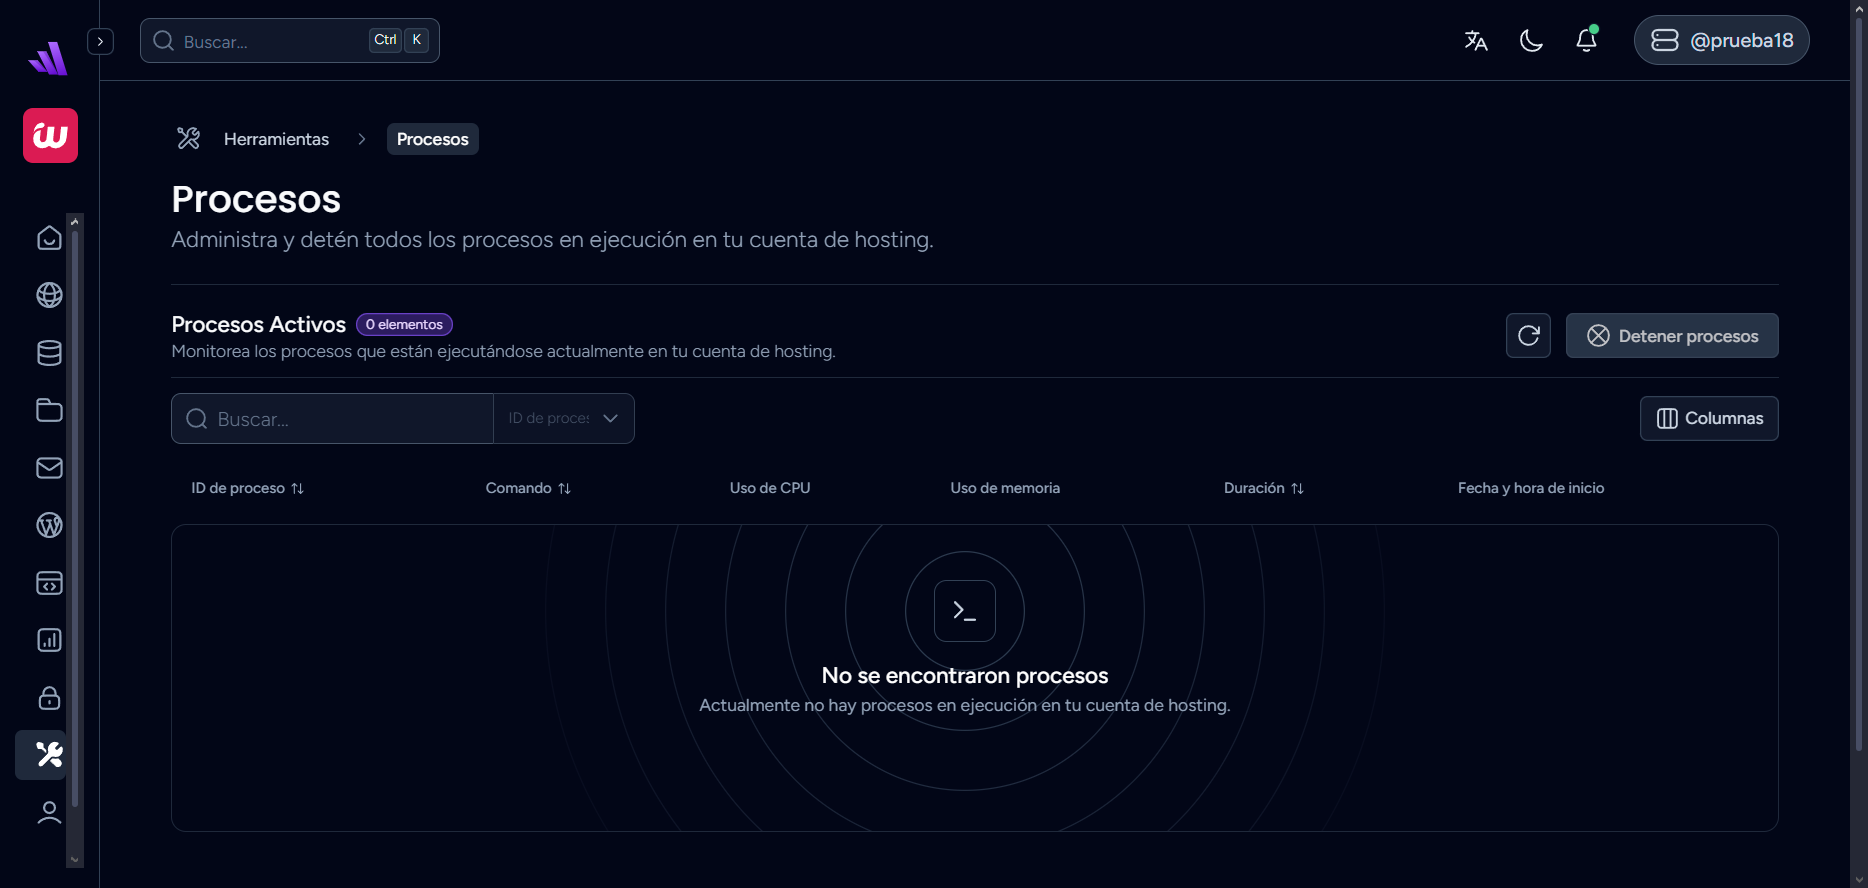Sort the table by ID de proceso

click(x=247, y=488)
